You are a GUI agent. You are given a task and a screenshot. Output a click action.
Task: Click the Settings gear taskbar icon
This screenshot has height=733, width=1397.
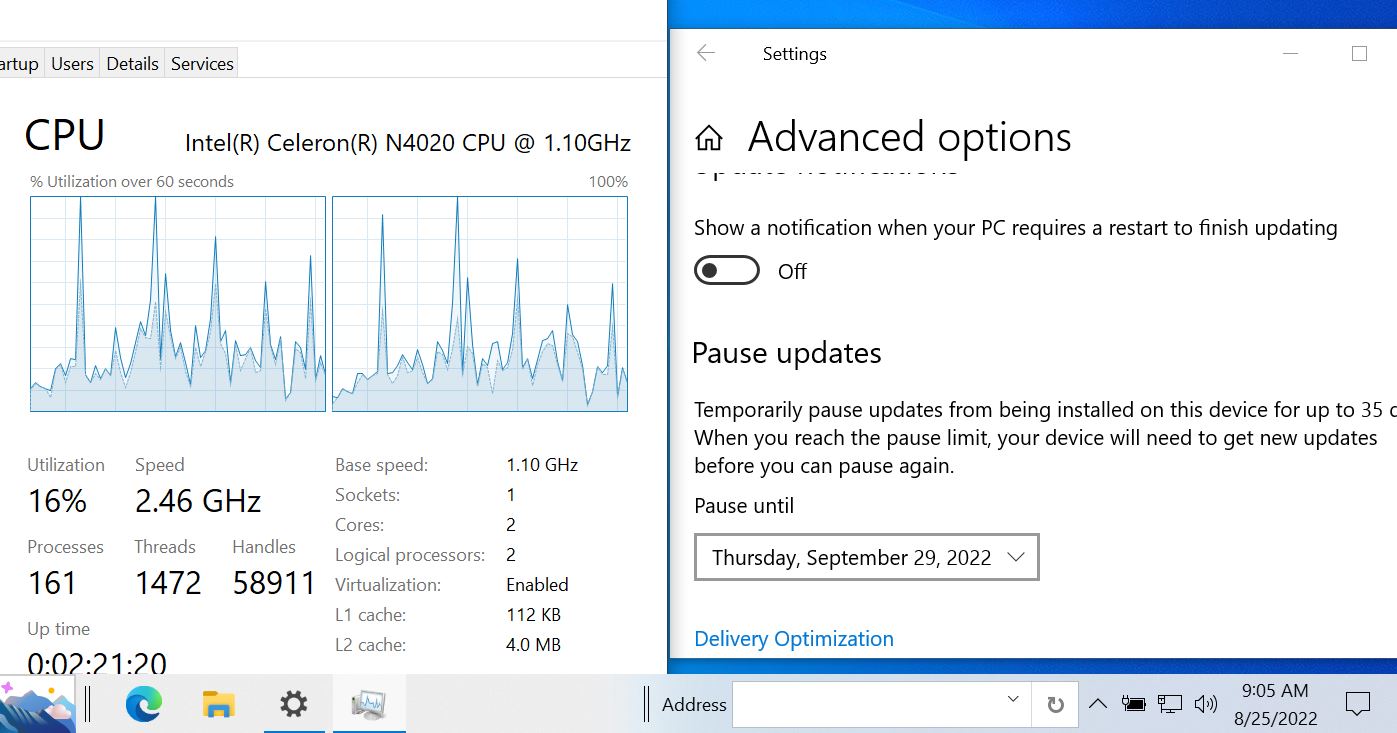[x=293, y=705]
